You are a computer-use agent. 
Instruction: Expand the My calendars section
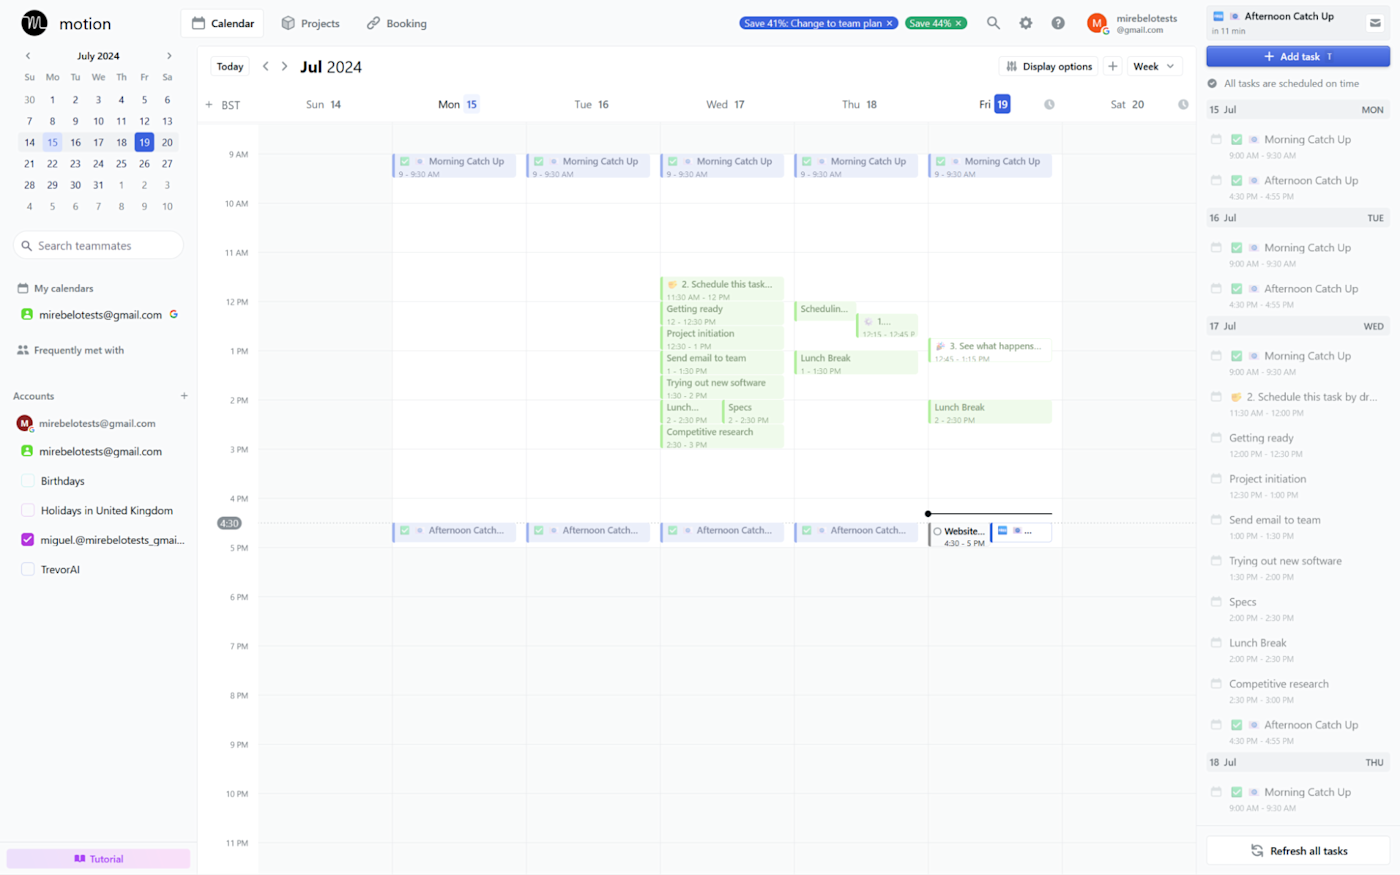click(56, 288)
